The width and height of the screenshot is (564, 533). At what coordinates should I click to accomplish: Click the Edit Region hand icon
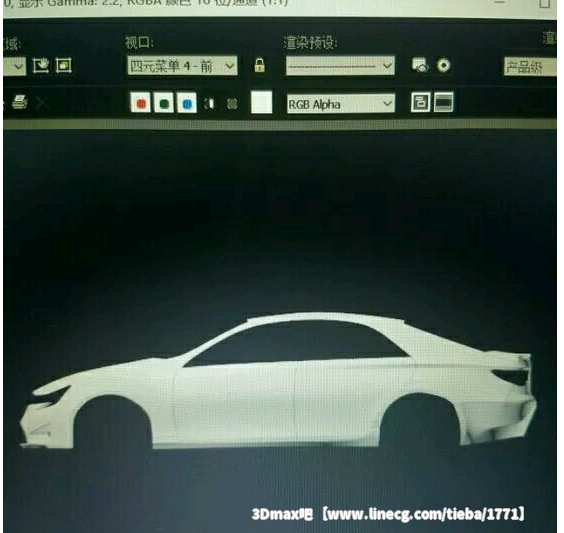[41, 65]
